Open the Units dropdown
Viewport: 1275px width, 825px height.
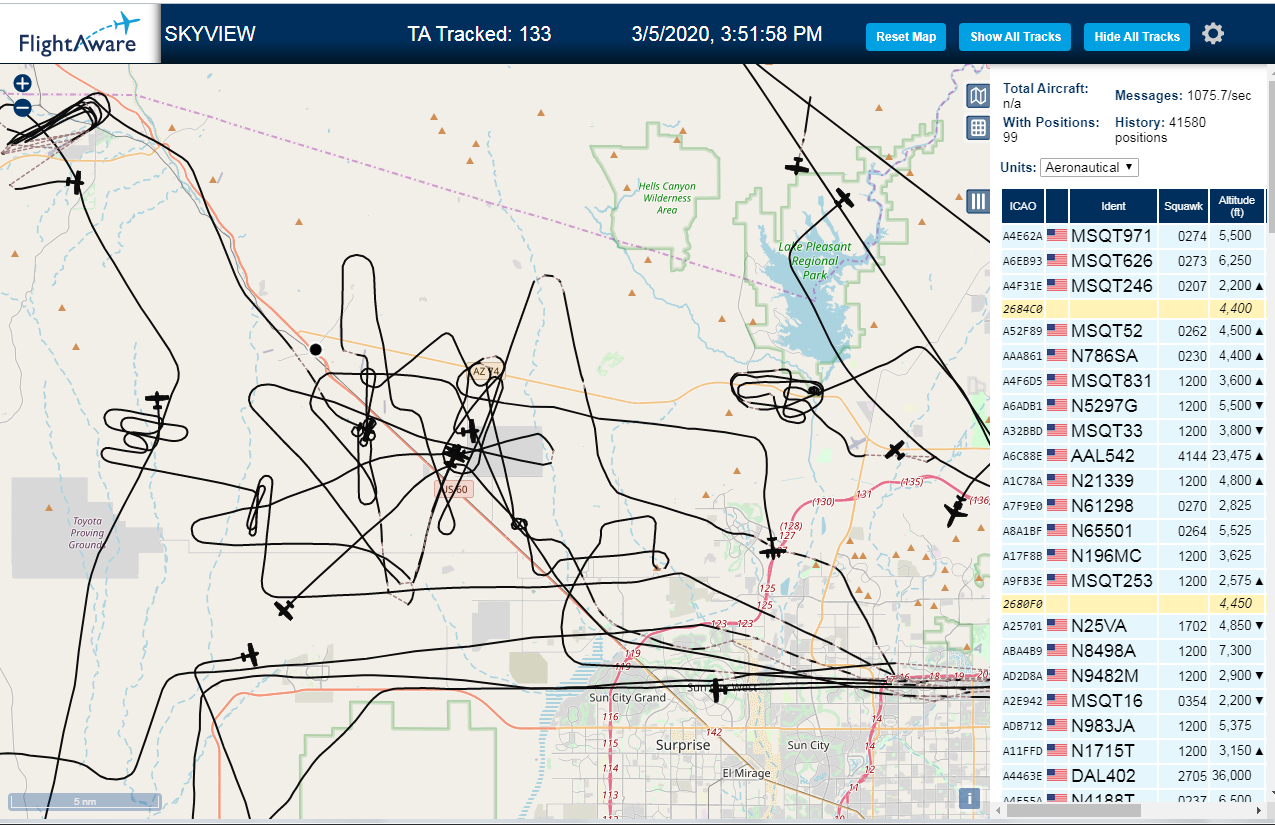tap(1089, 167)
